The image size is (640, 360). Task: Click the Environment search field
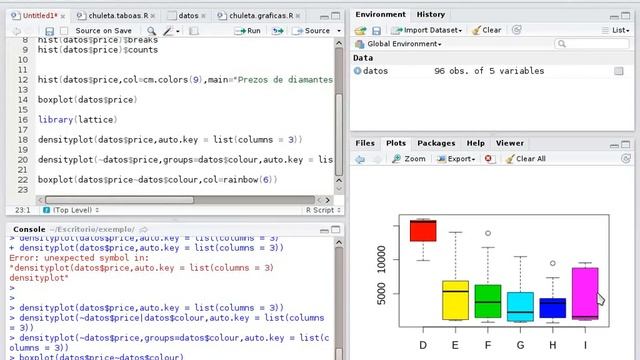click(591, 44)
